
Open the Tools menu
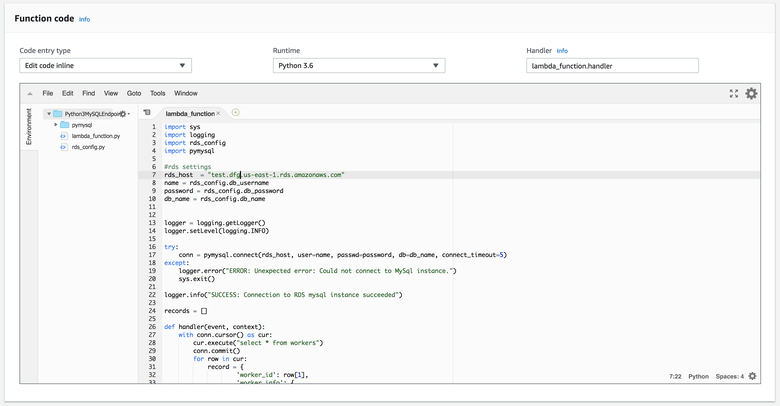pos(158,93)
